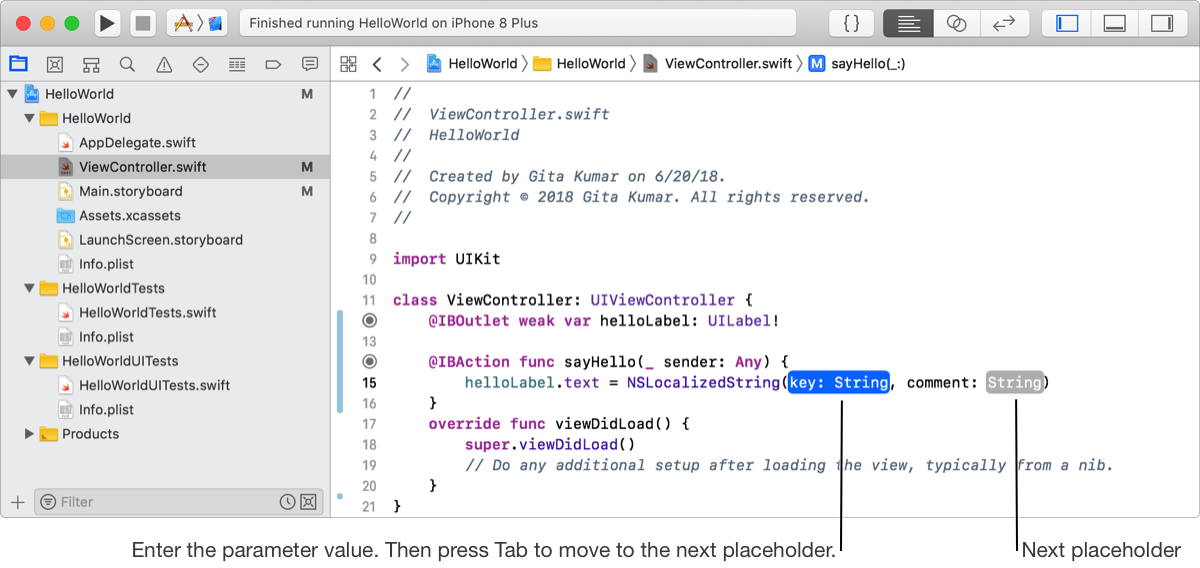The width and height of the screenshot is (1200, 568).
Task: Click the activity status field
Action: point(518,23)
